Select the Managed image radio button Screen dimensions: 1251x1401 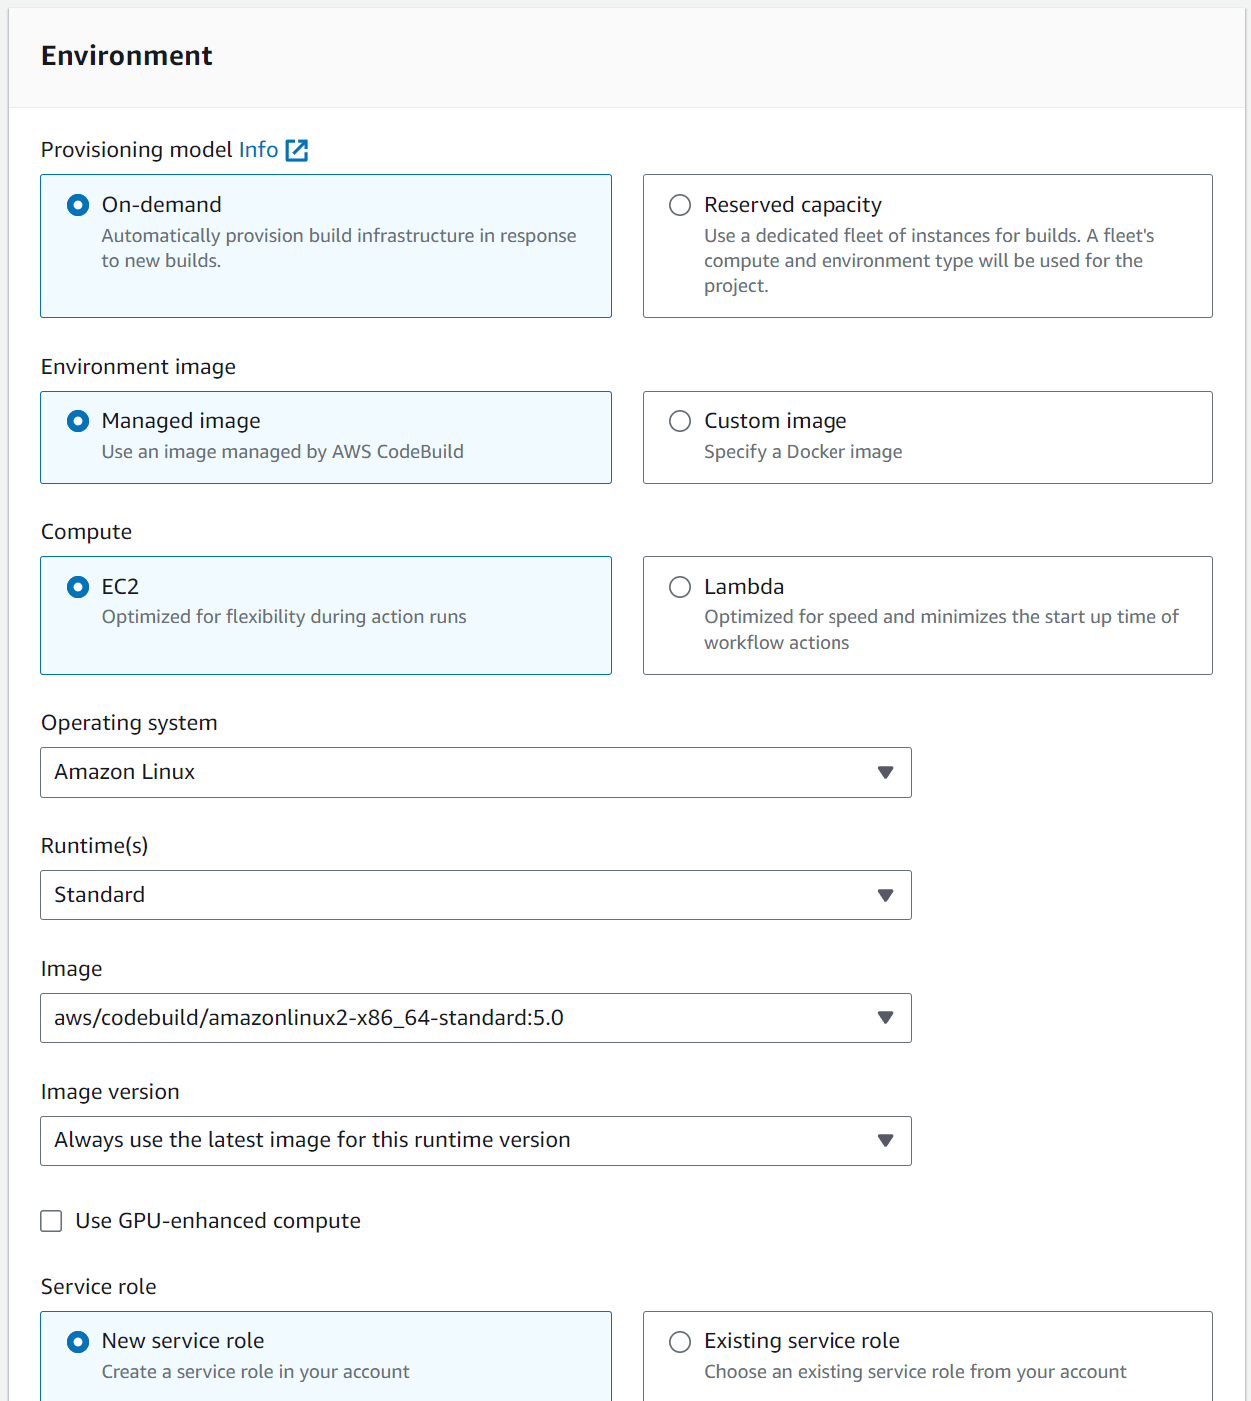78,421
